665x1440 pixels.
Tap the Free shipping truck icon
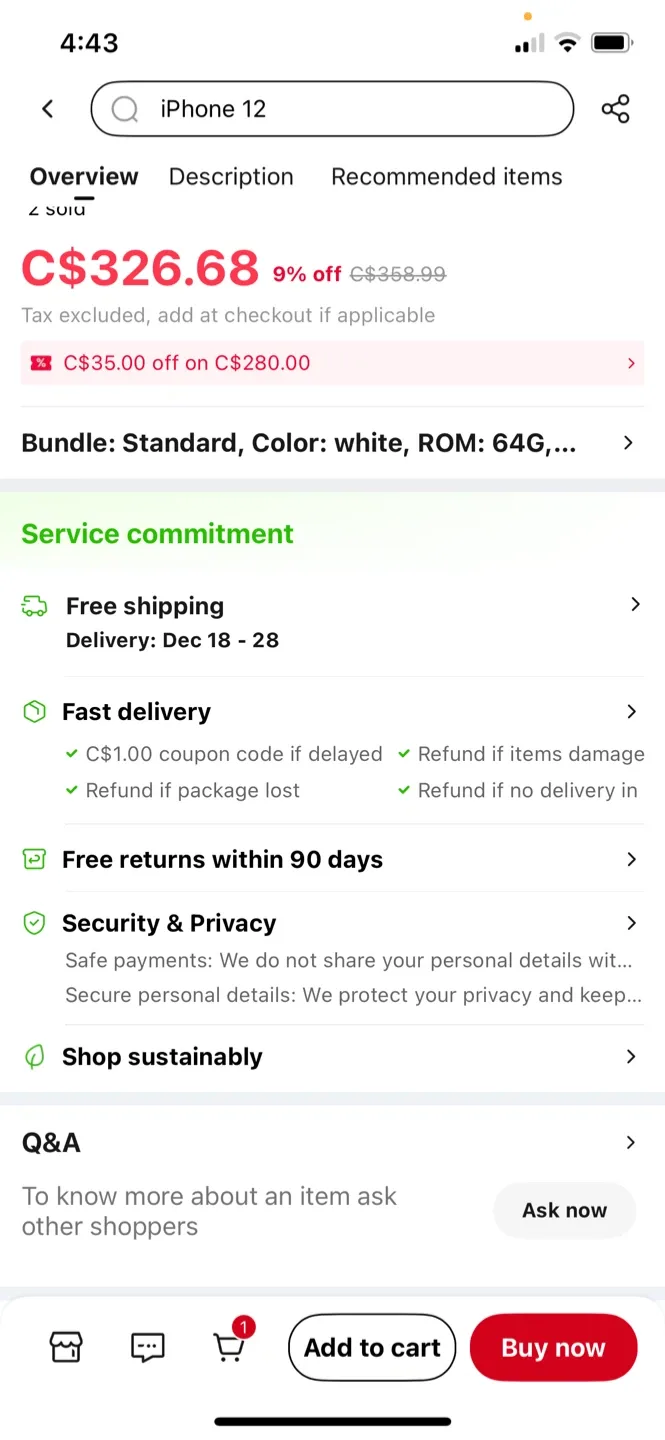[34, 606]
